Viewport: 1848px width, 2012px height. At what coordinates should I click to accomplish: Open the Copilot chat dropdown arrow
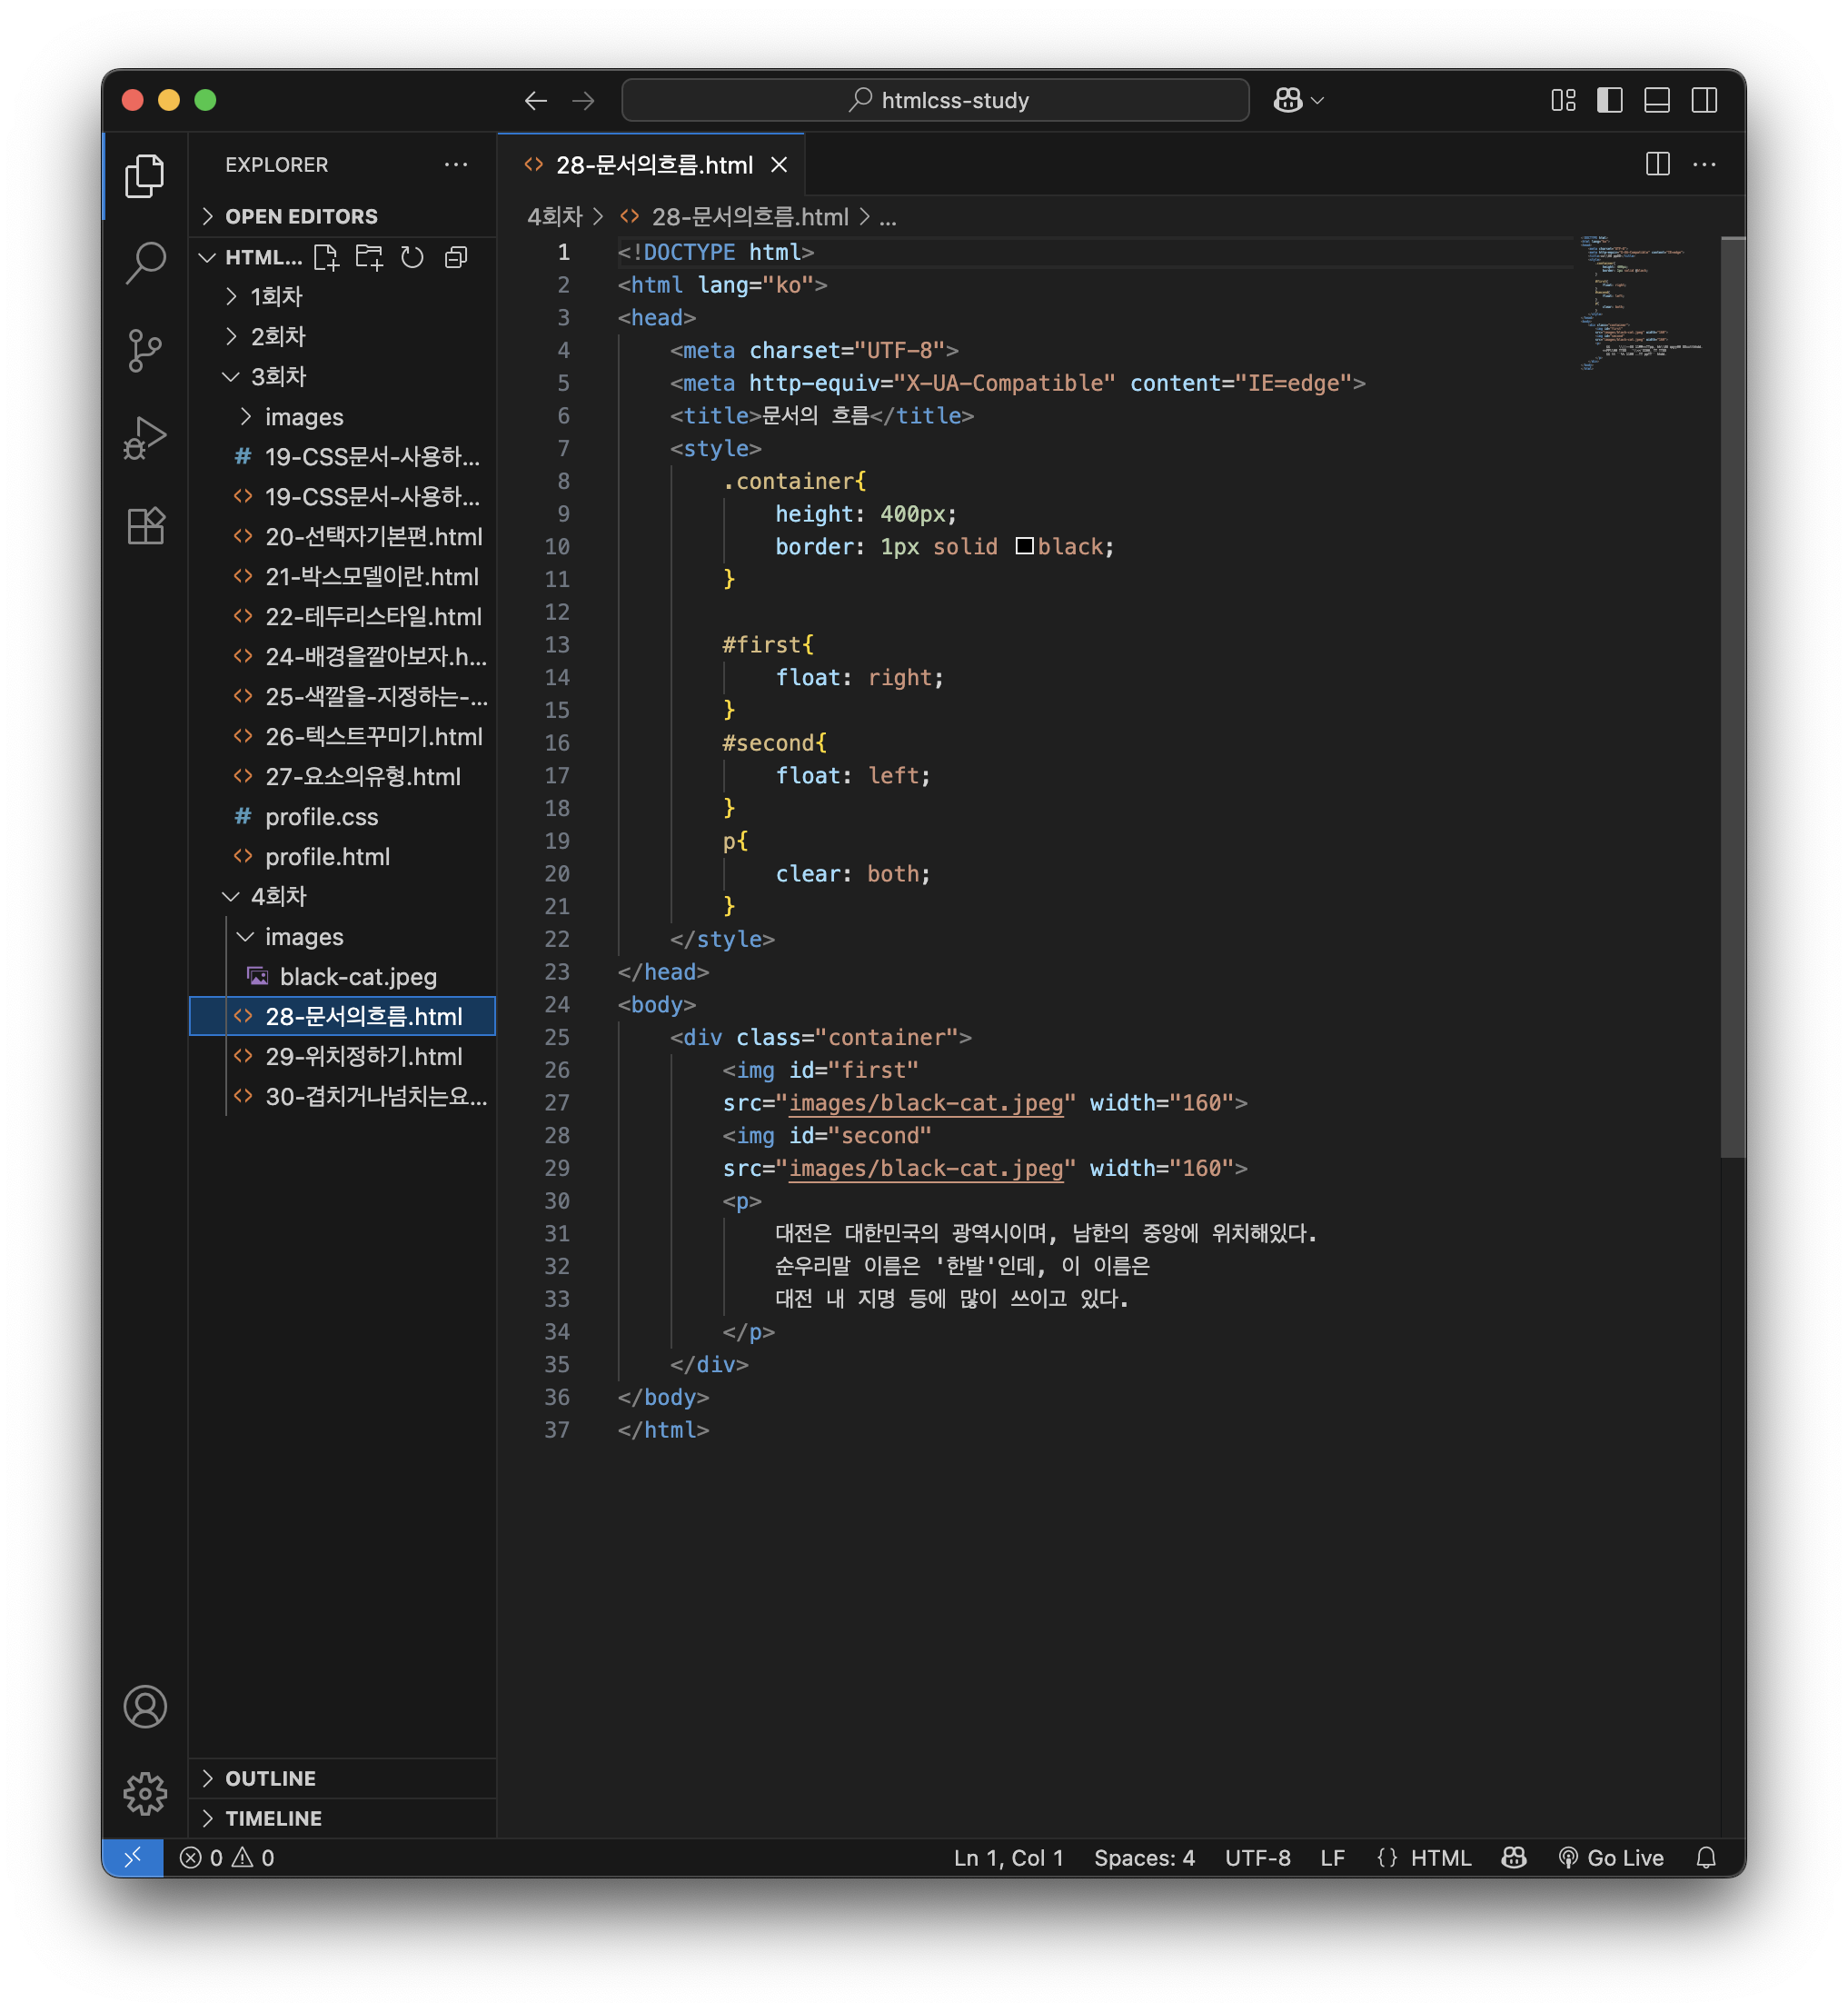coord(1318,100)
